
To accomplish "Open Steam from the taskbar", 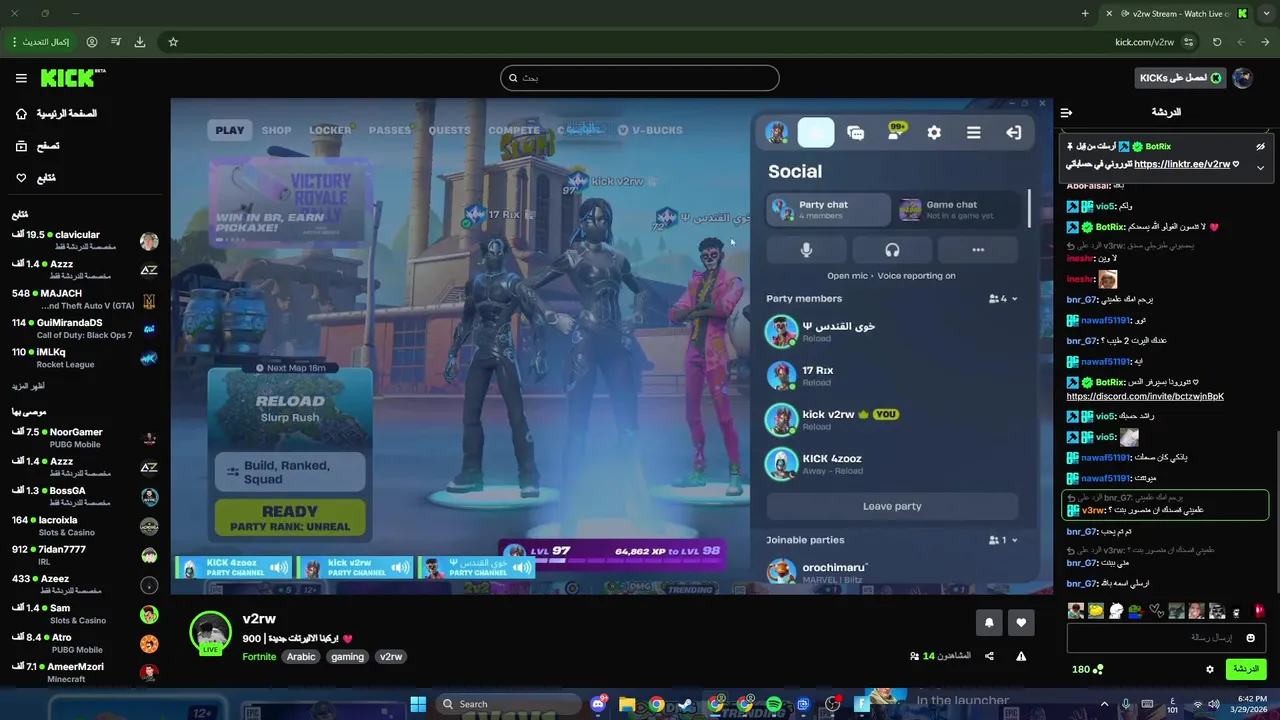I will pyautogui.click(x=686, y=704).
